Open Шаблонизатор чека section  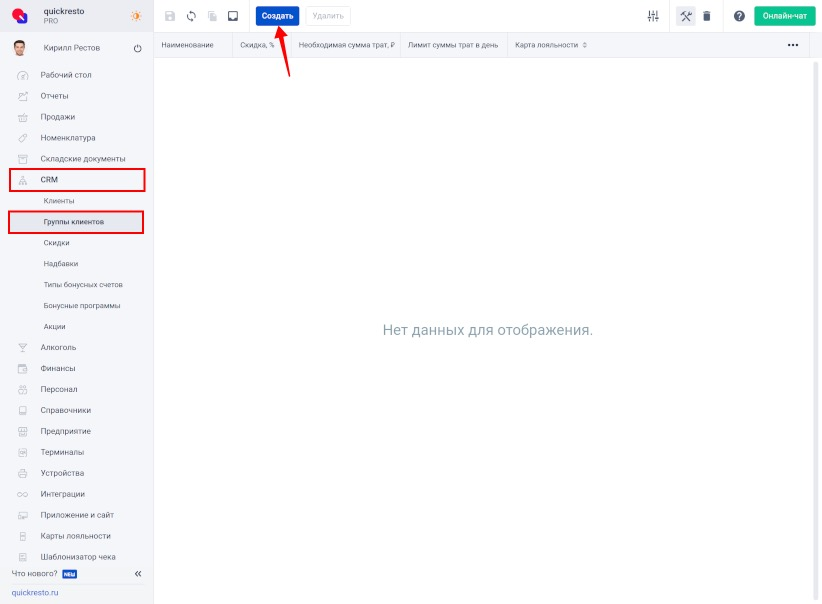(78, 557)
